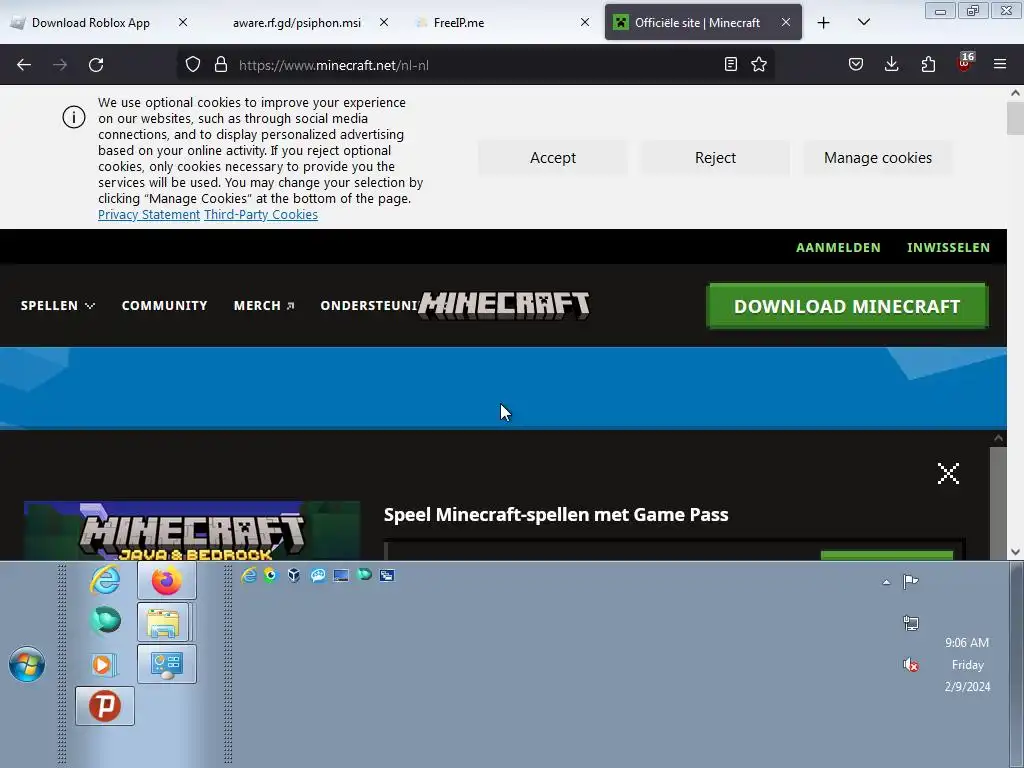The image size is (1024, 768).
Task: Close the Minecraft tab
Action: (x=786, y=22)
